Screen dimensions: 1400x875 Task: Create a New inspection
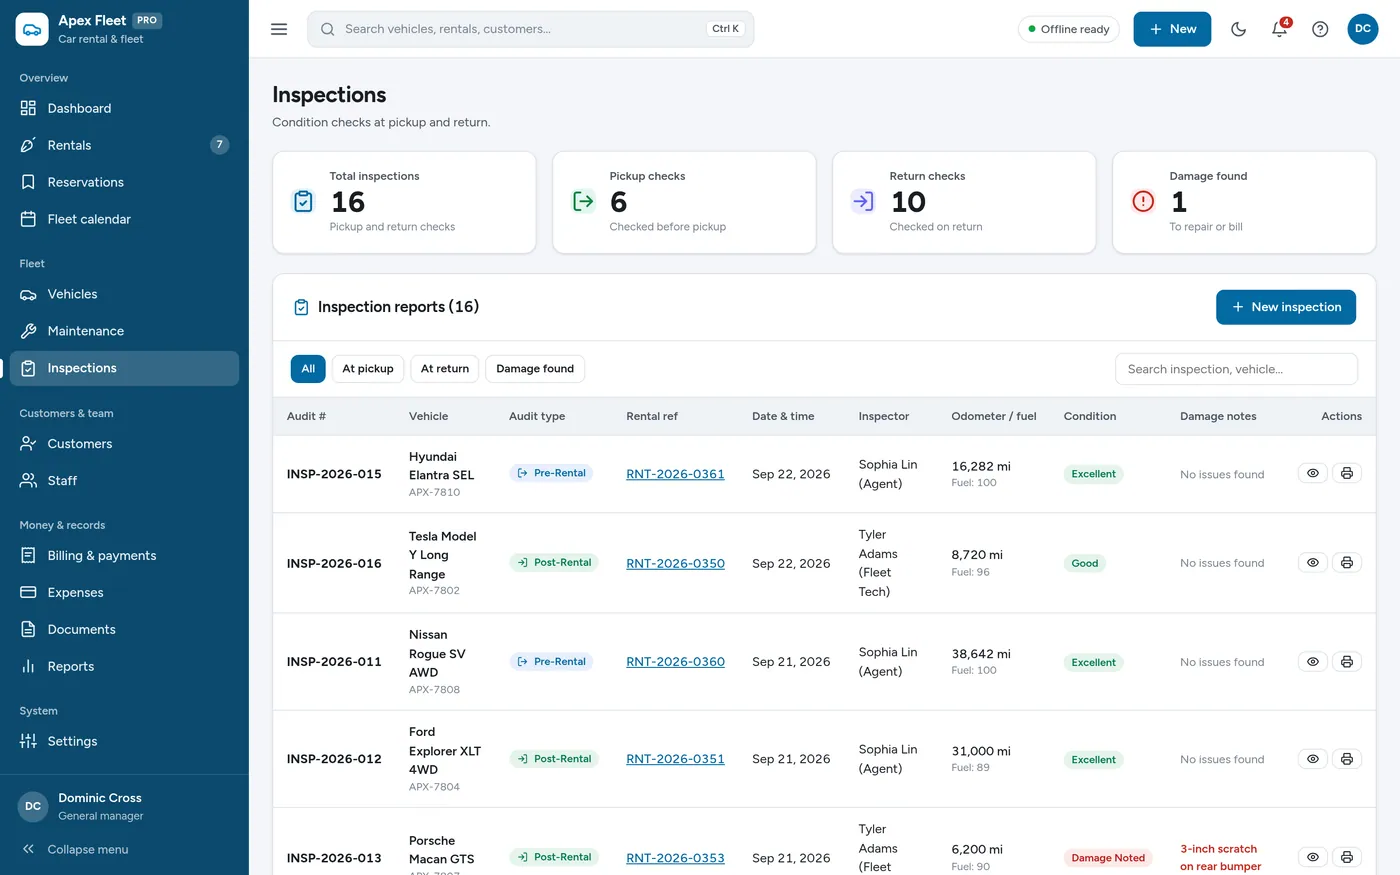[x=1286, y=307]
